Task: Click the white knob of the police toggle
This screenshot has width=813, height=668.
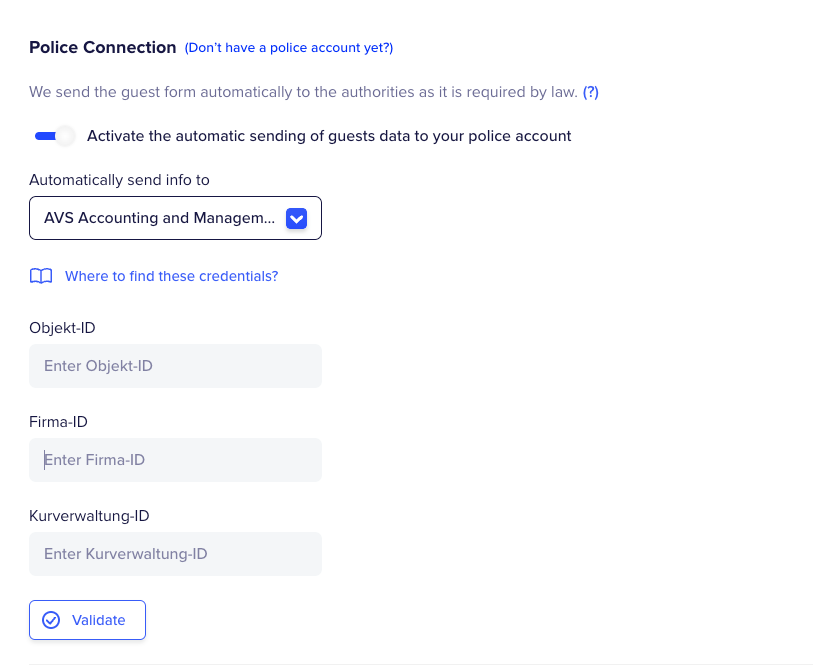Action: click(65, 136)
